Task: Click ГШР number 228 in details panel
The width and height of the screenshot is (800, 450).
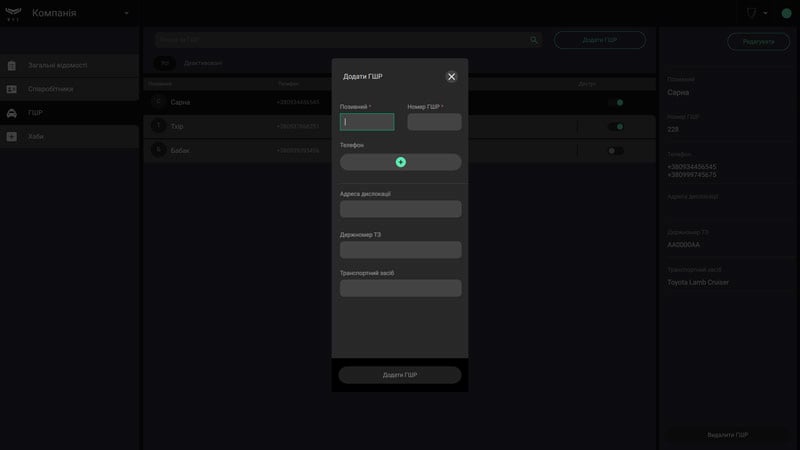Action: point(672,130)
